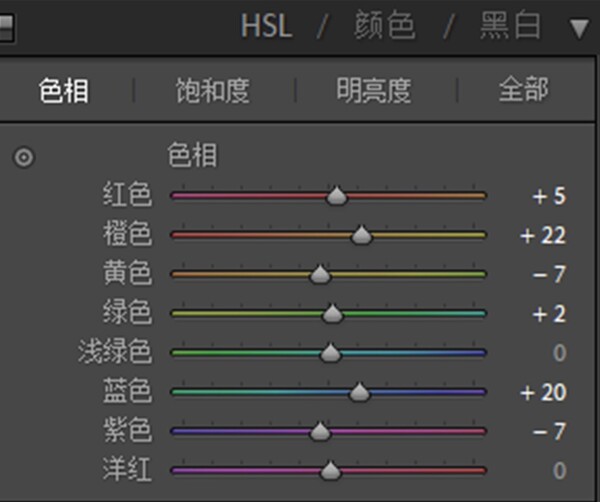Click the 橙色 value field showing +22
Image resolution: width=600 pixels, height=502 pixels.
543,235
